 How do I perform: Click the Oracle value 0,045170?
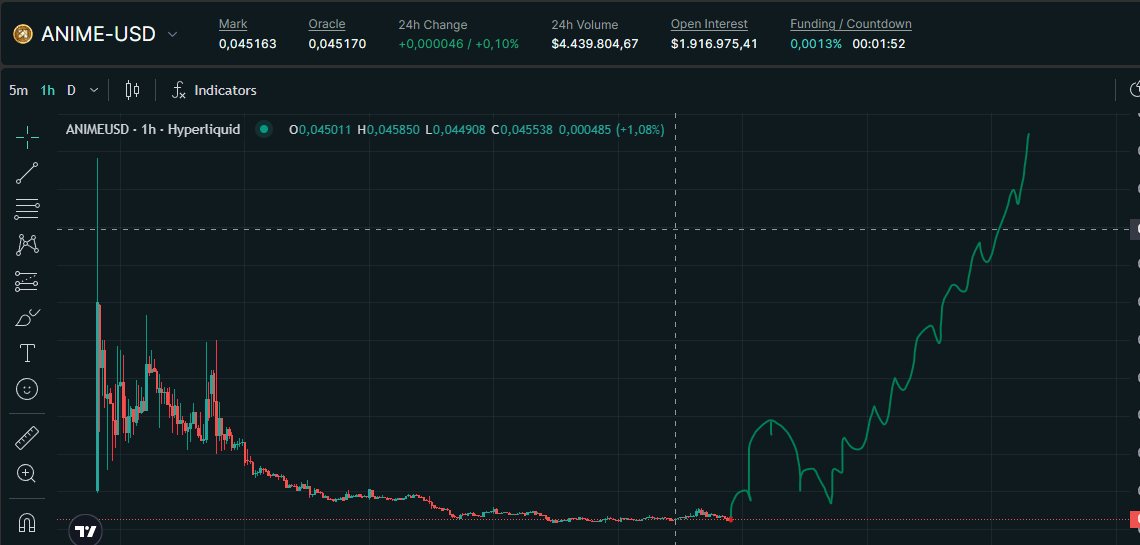tap(337, 44)
